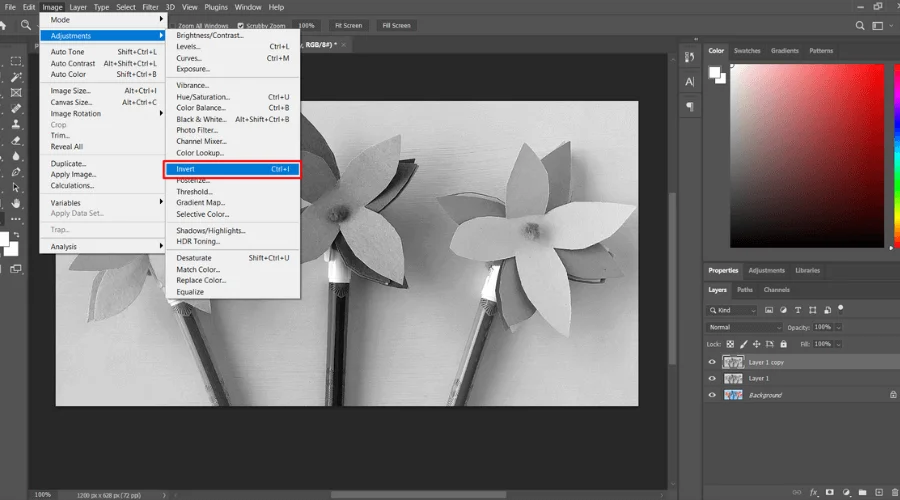This screenshot has height=500, width=900.
Task: Click the Lock all padlock icon
Action: [x=783, y=344]
